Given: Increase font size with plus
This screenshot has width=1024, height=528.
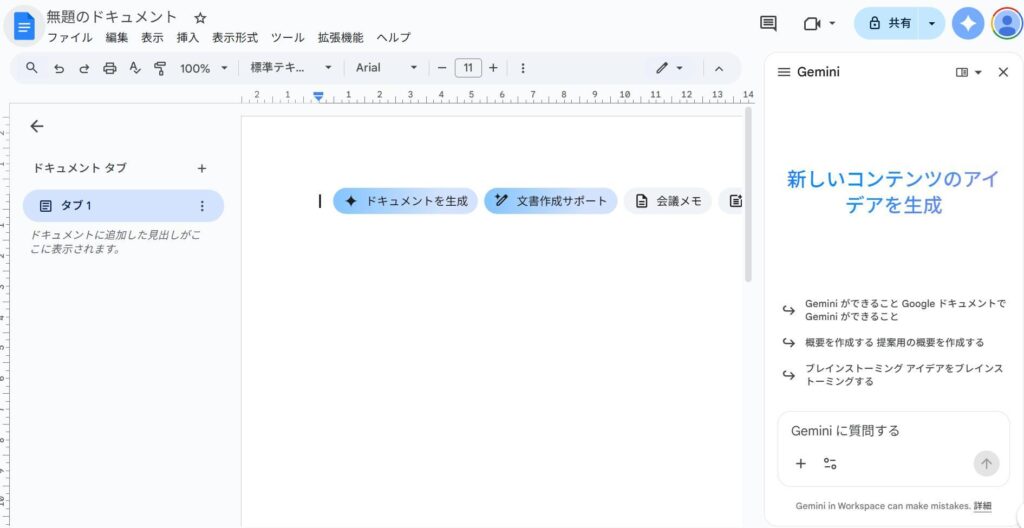Looking at the screenshot, I should coord(493,68).
